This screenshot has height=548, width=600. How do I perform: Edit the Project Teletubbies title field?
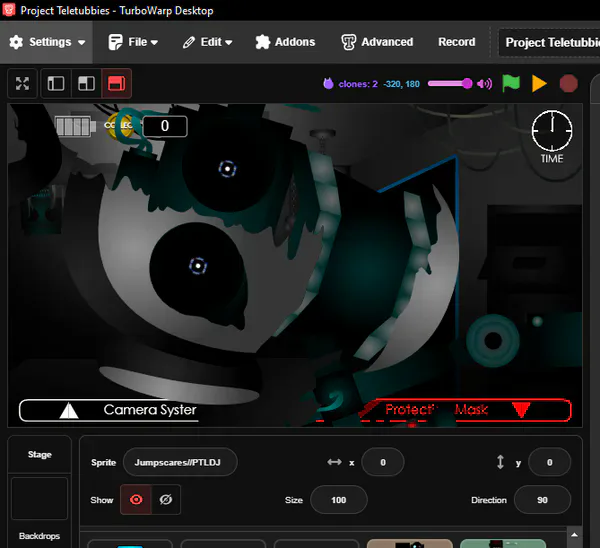pos(549,42)
